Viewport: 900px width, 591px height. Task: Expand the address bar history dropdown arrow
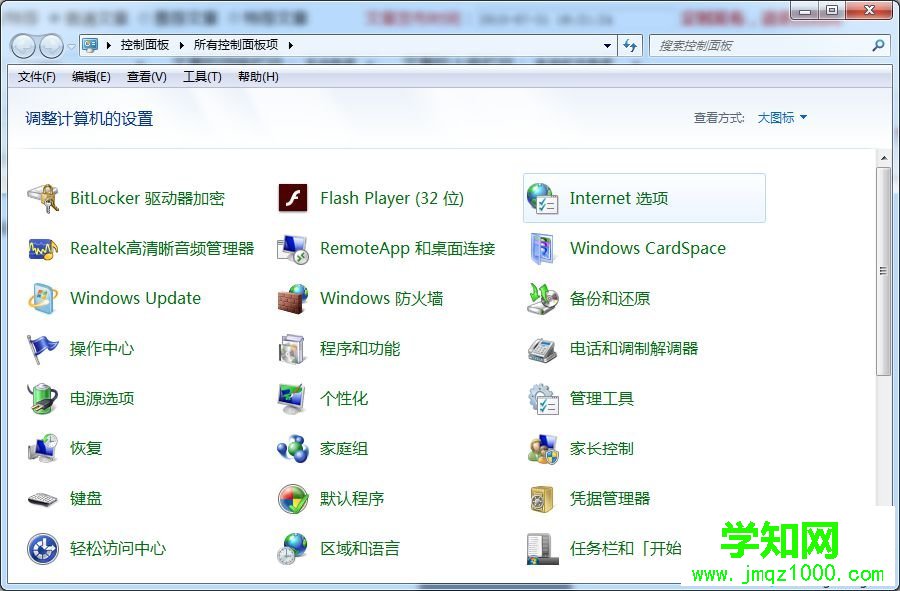[607, 45]
